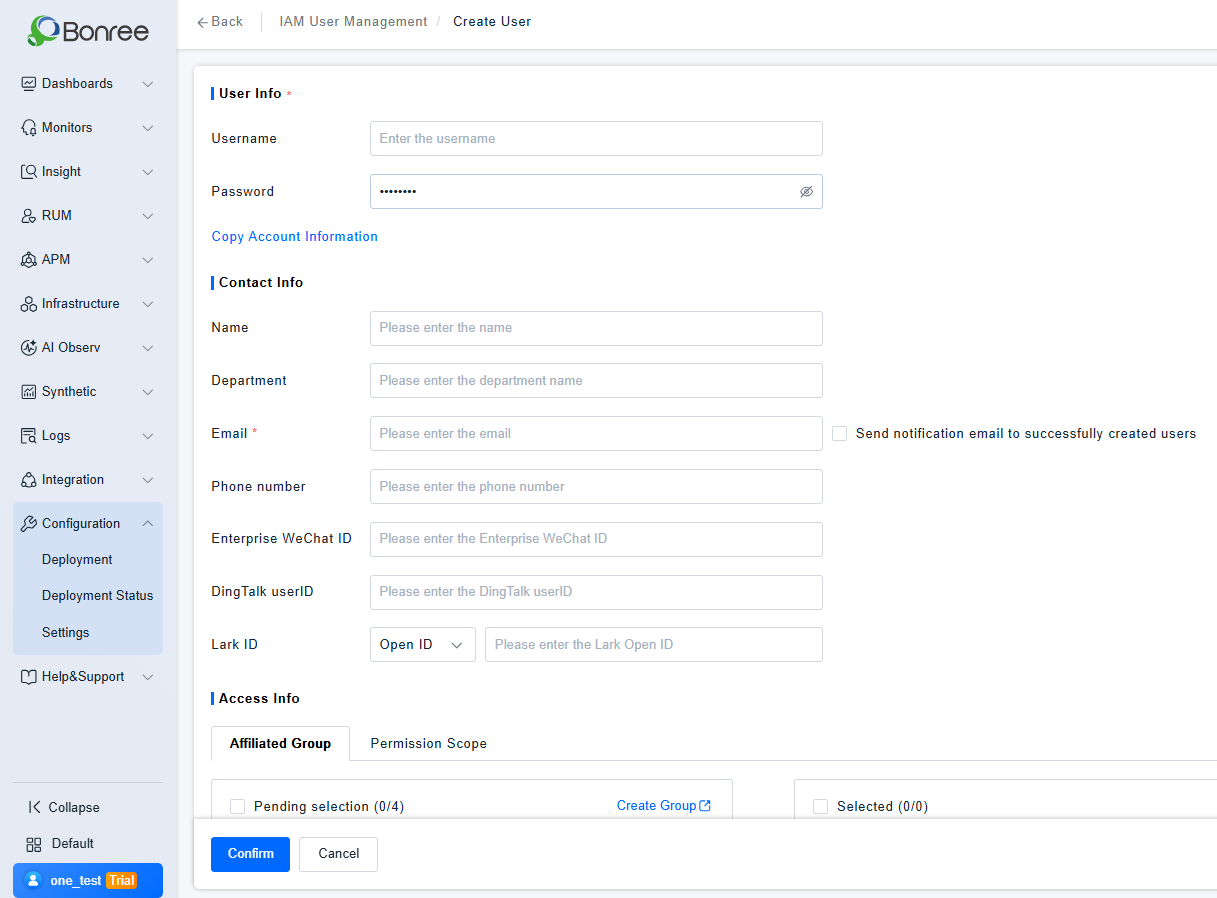This screenshot has width=1217, height=898.
Task: Click the Confirm button
Action: tap(250, 854)
